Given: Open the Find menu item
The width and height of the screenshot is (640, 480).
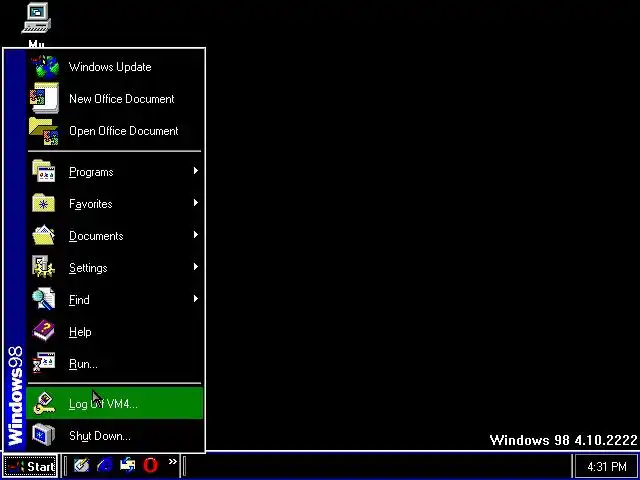Looking at the screenshot, I should [115, 300].
